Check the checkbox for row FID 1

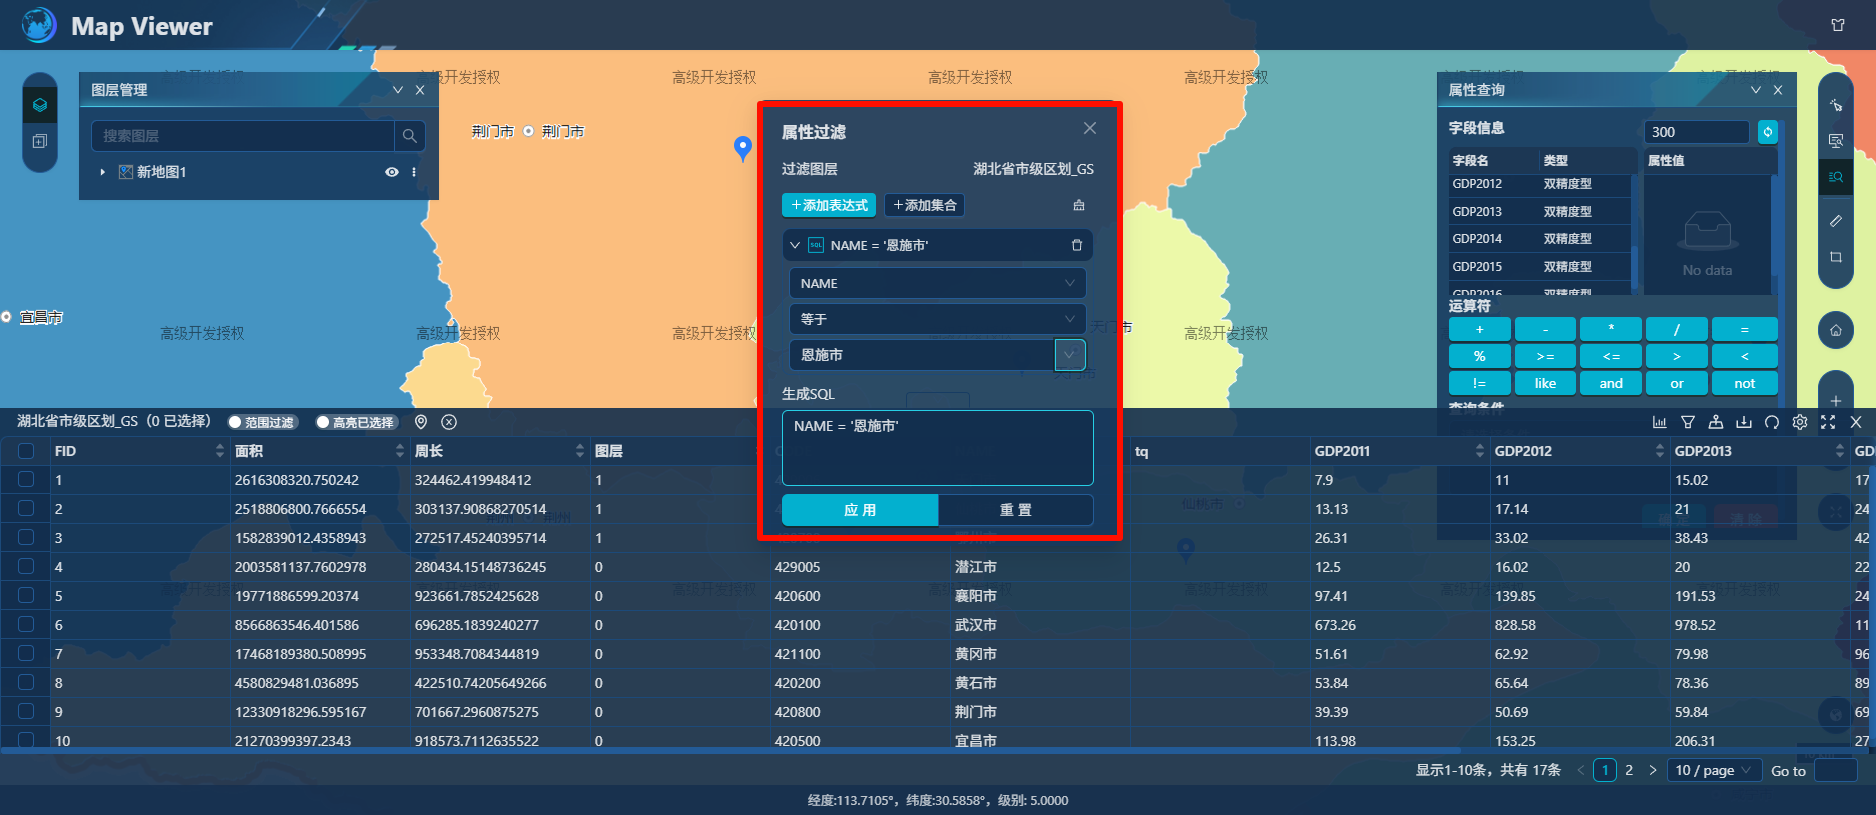26,480
